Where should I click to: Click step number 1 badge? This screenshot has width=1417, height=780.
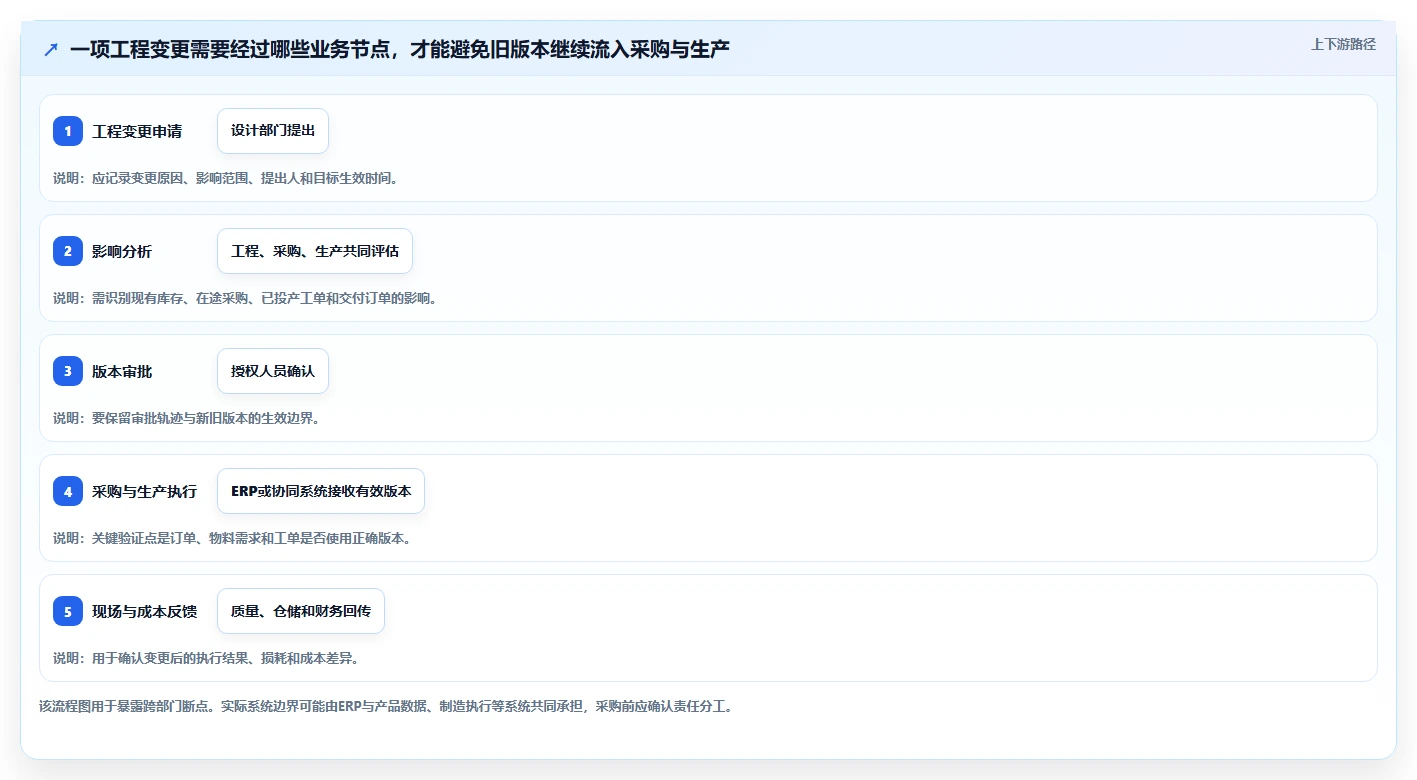[68, 131]
